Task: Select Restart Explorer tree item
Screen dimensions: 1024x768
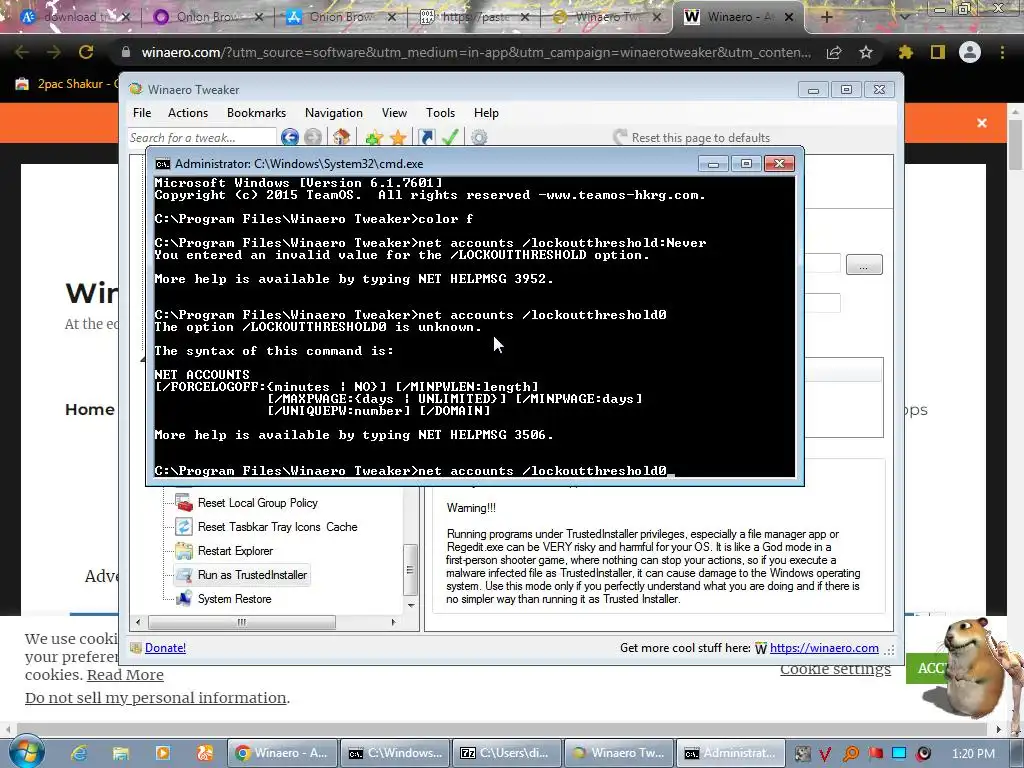Action: pos(235,551)
